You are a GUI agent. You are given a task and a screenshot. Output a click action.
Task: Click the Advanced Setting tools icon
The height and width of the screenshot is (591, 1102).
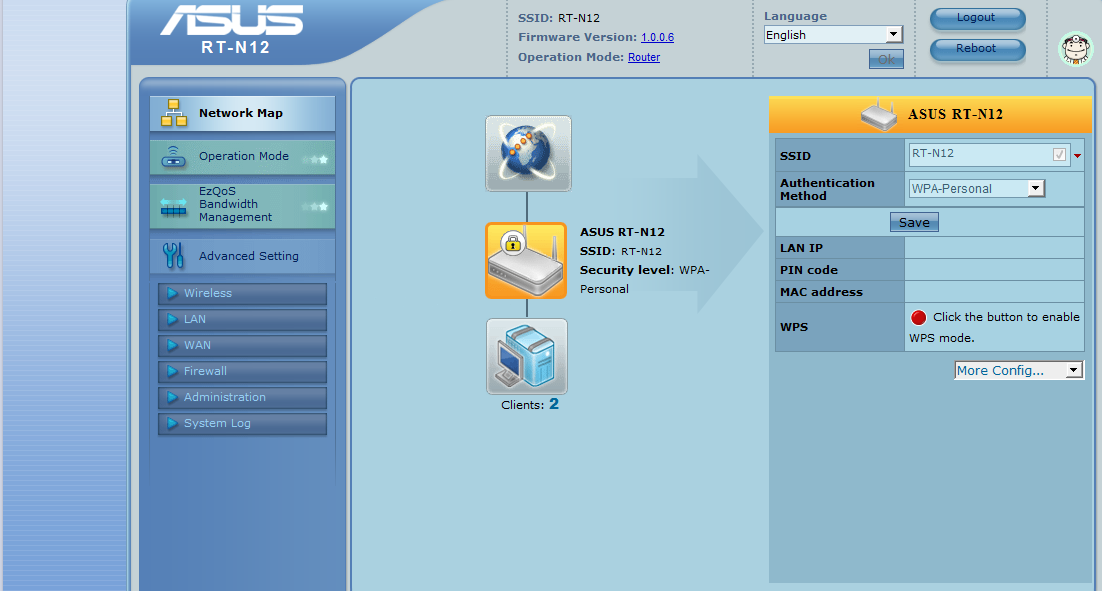(x=173, y=256)
